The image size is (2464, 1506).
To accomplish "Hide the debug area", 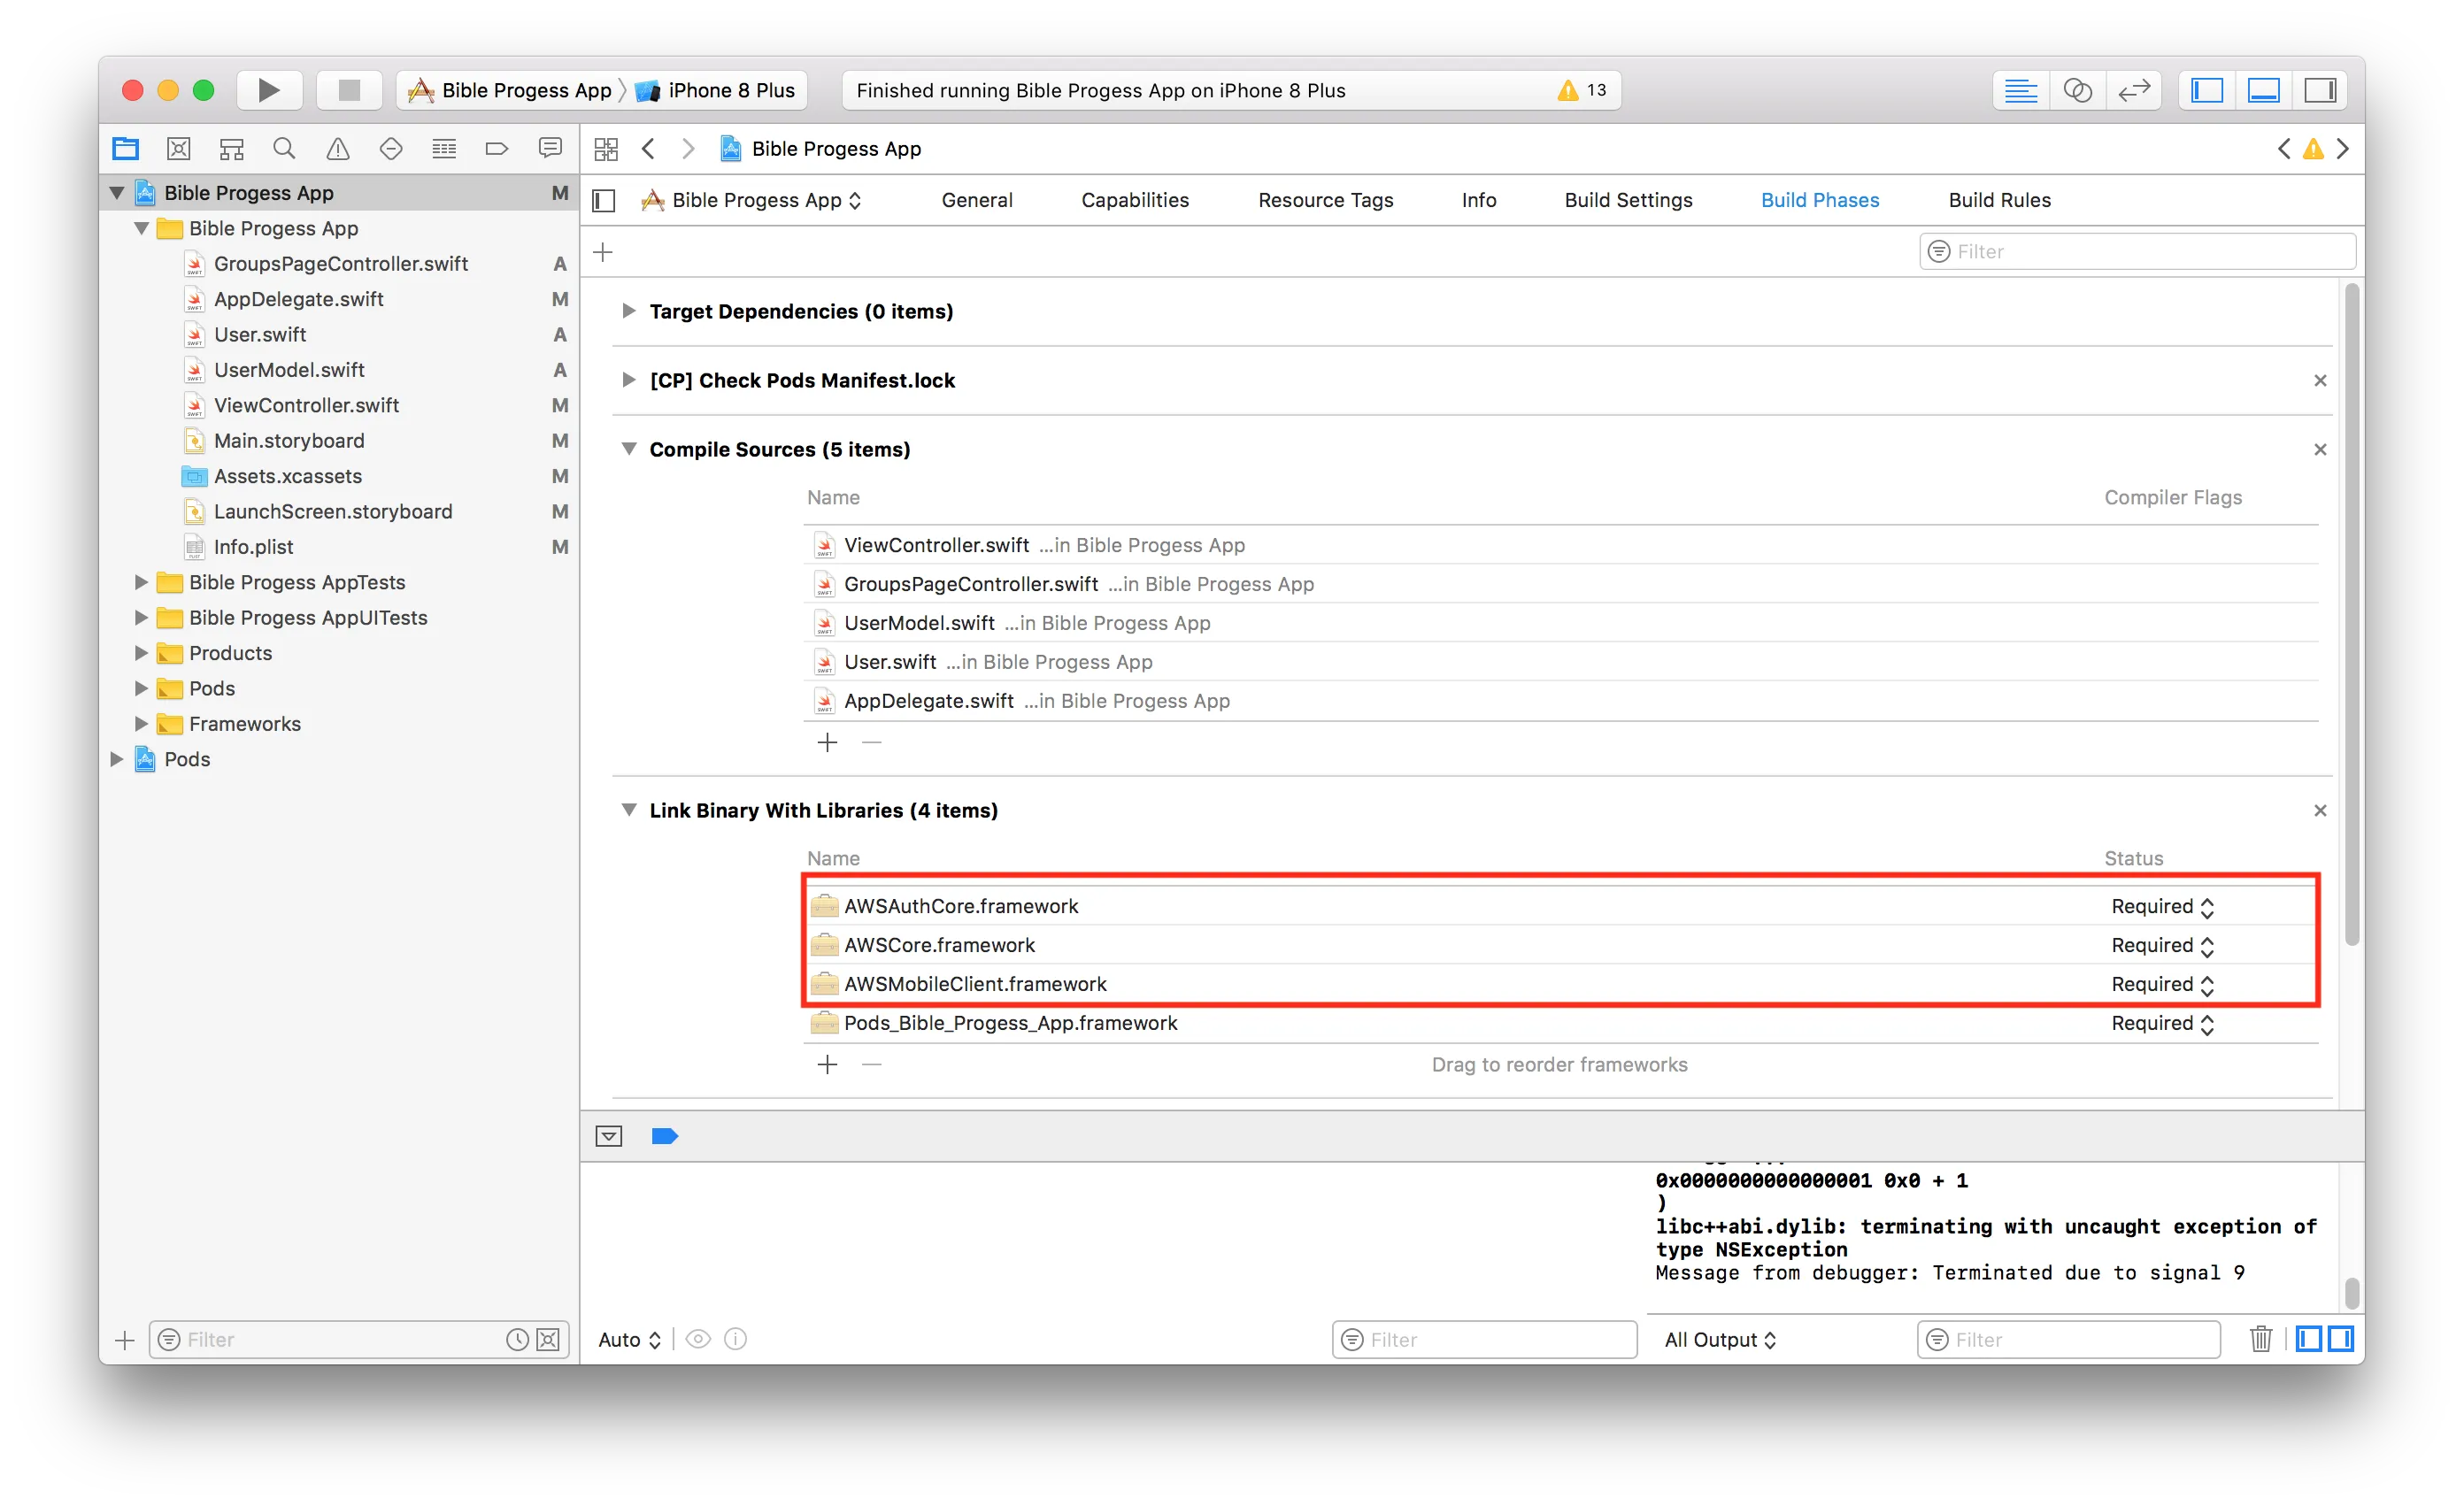I will pyautogui.click(x=609, y=1136).
